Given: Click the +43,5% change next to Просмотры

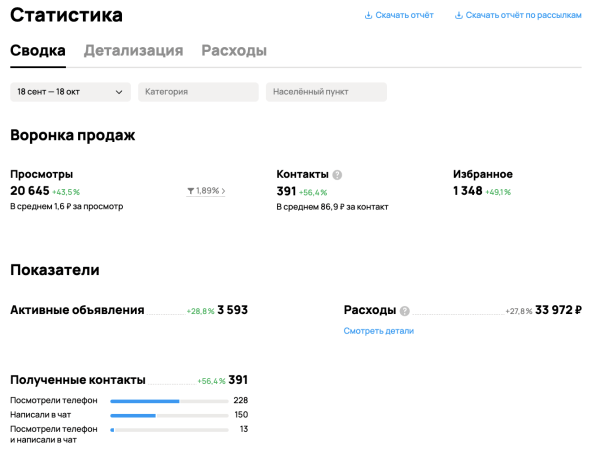Looking at the screenshot, I should (x=66, y=192).
